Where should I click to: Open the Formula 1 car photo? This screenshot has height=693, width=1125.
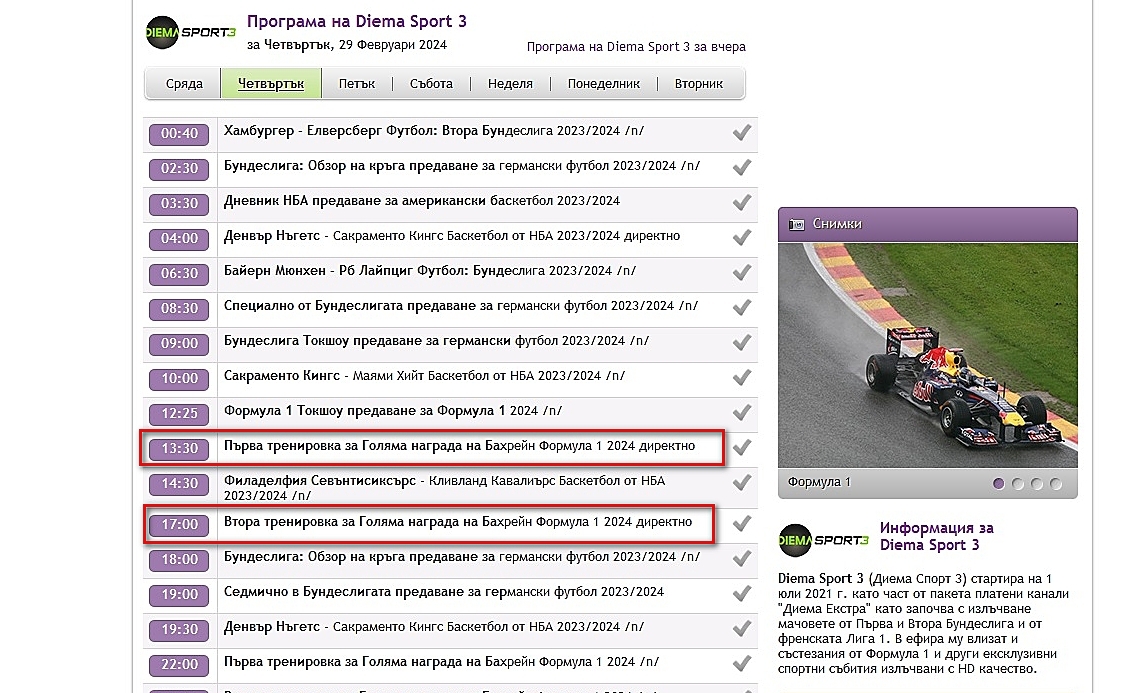coord(928,356)
